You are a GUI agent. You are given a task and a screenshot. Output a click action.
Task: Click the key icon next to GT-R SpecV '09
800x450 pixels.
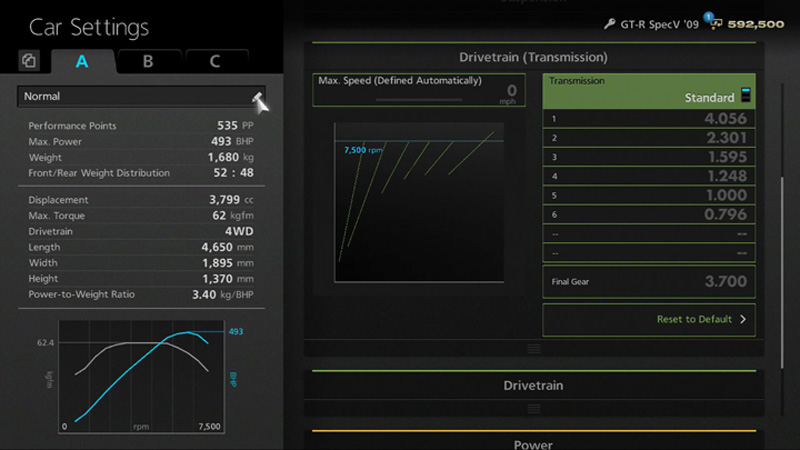coord(610,23)
